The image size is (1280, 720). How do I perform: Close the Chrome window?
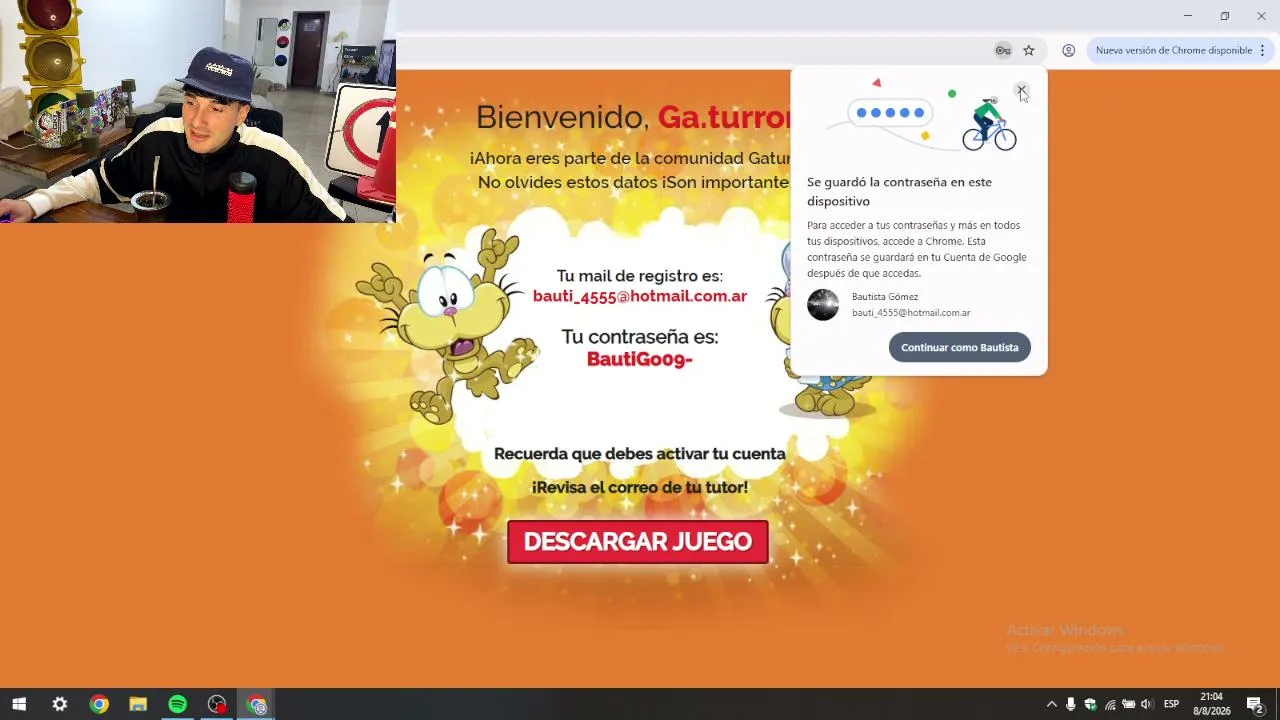[1261, 16]
